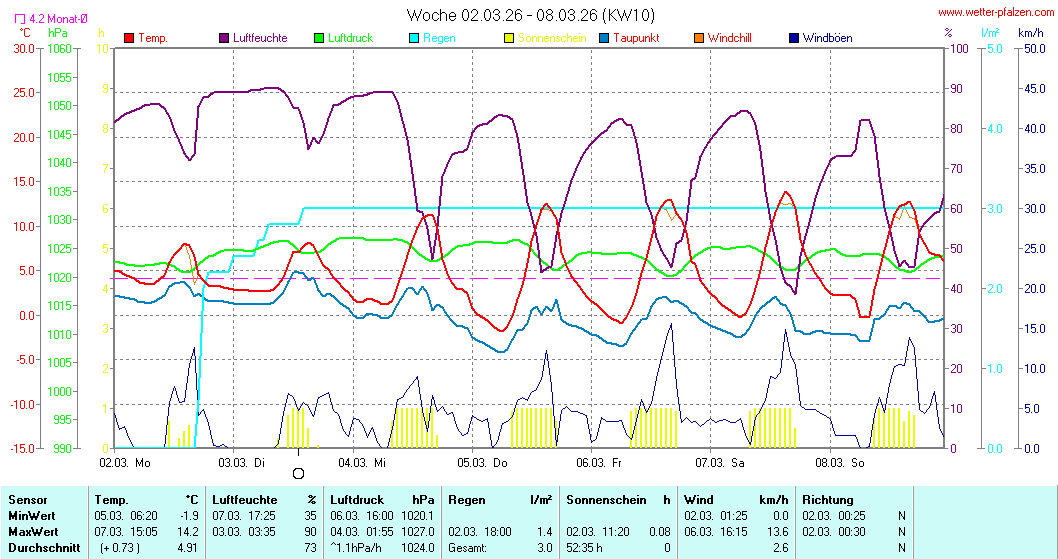
Task: Select the 05.03. Do date label
Action: click(x=483, y=462)
